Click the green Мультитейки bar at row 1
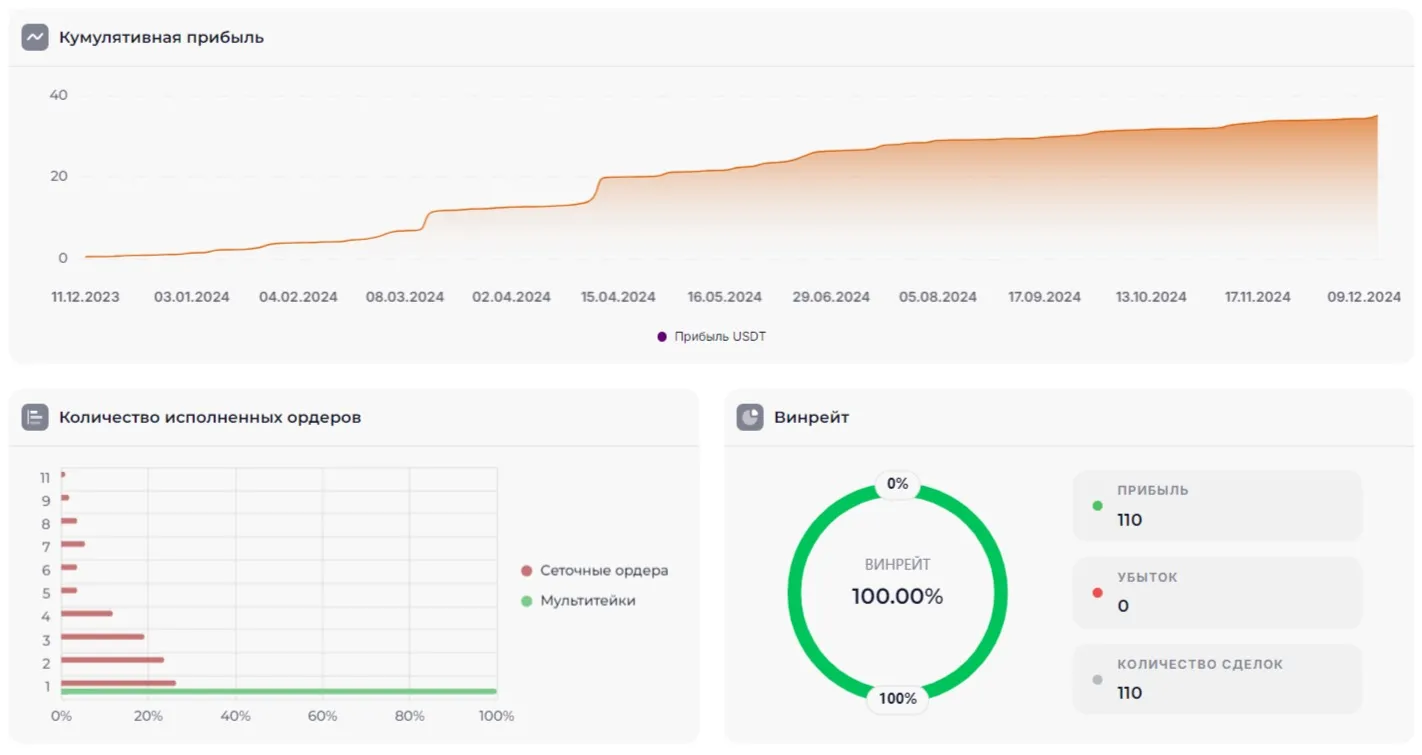This screenshot has width=1422, height=755. (278, 691)
